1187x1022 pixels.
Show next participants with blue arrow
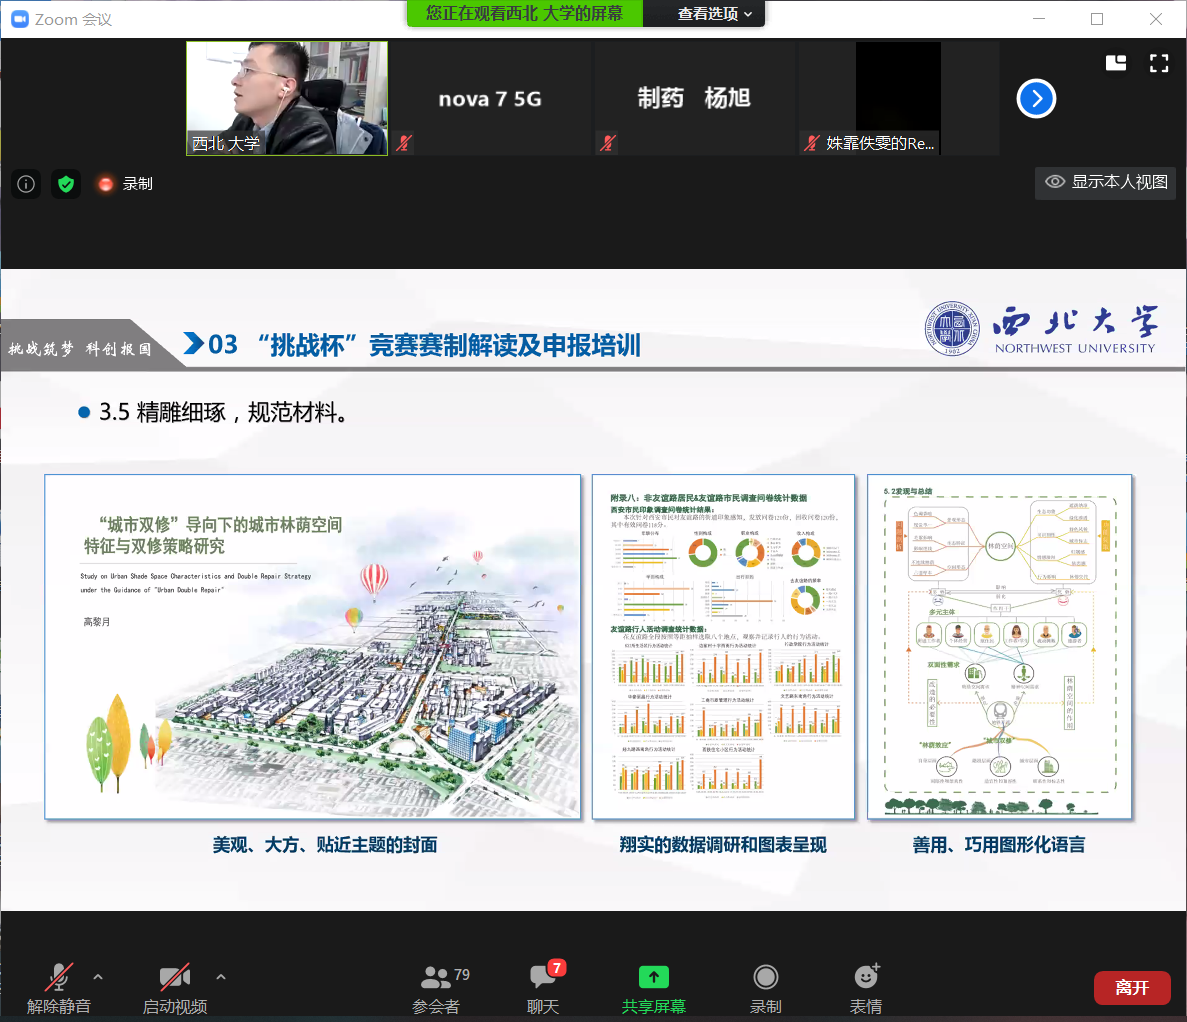1036,98
